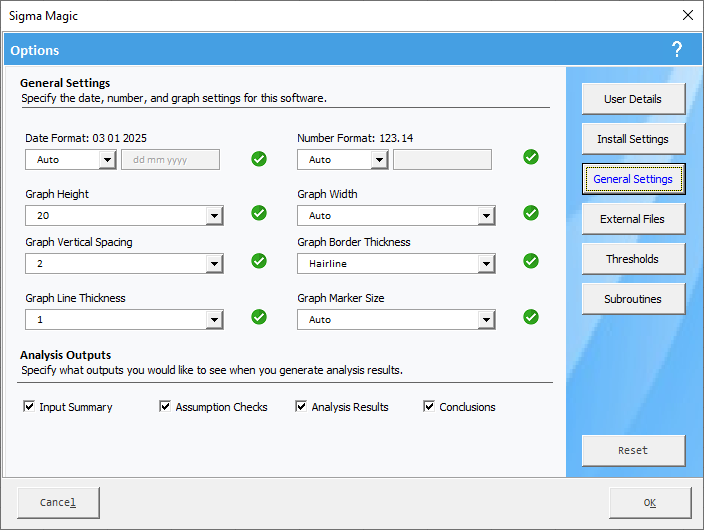The height and width of the screenshot is (530, 704).
Task: Click the green checkmark beside Graph Marker Size
Action: [531, 317]
